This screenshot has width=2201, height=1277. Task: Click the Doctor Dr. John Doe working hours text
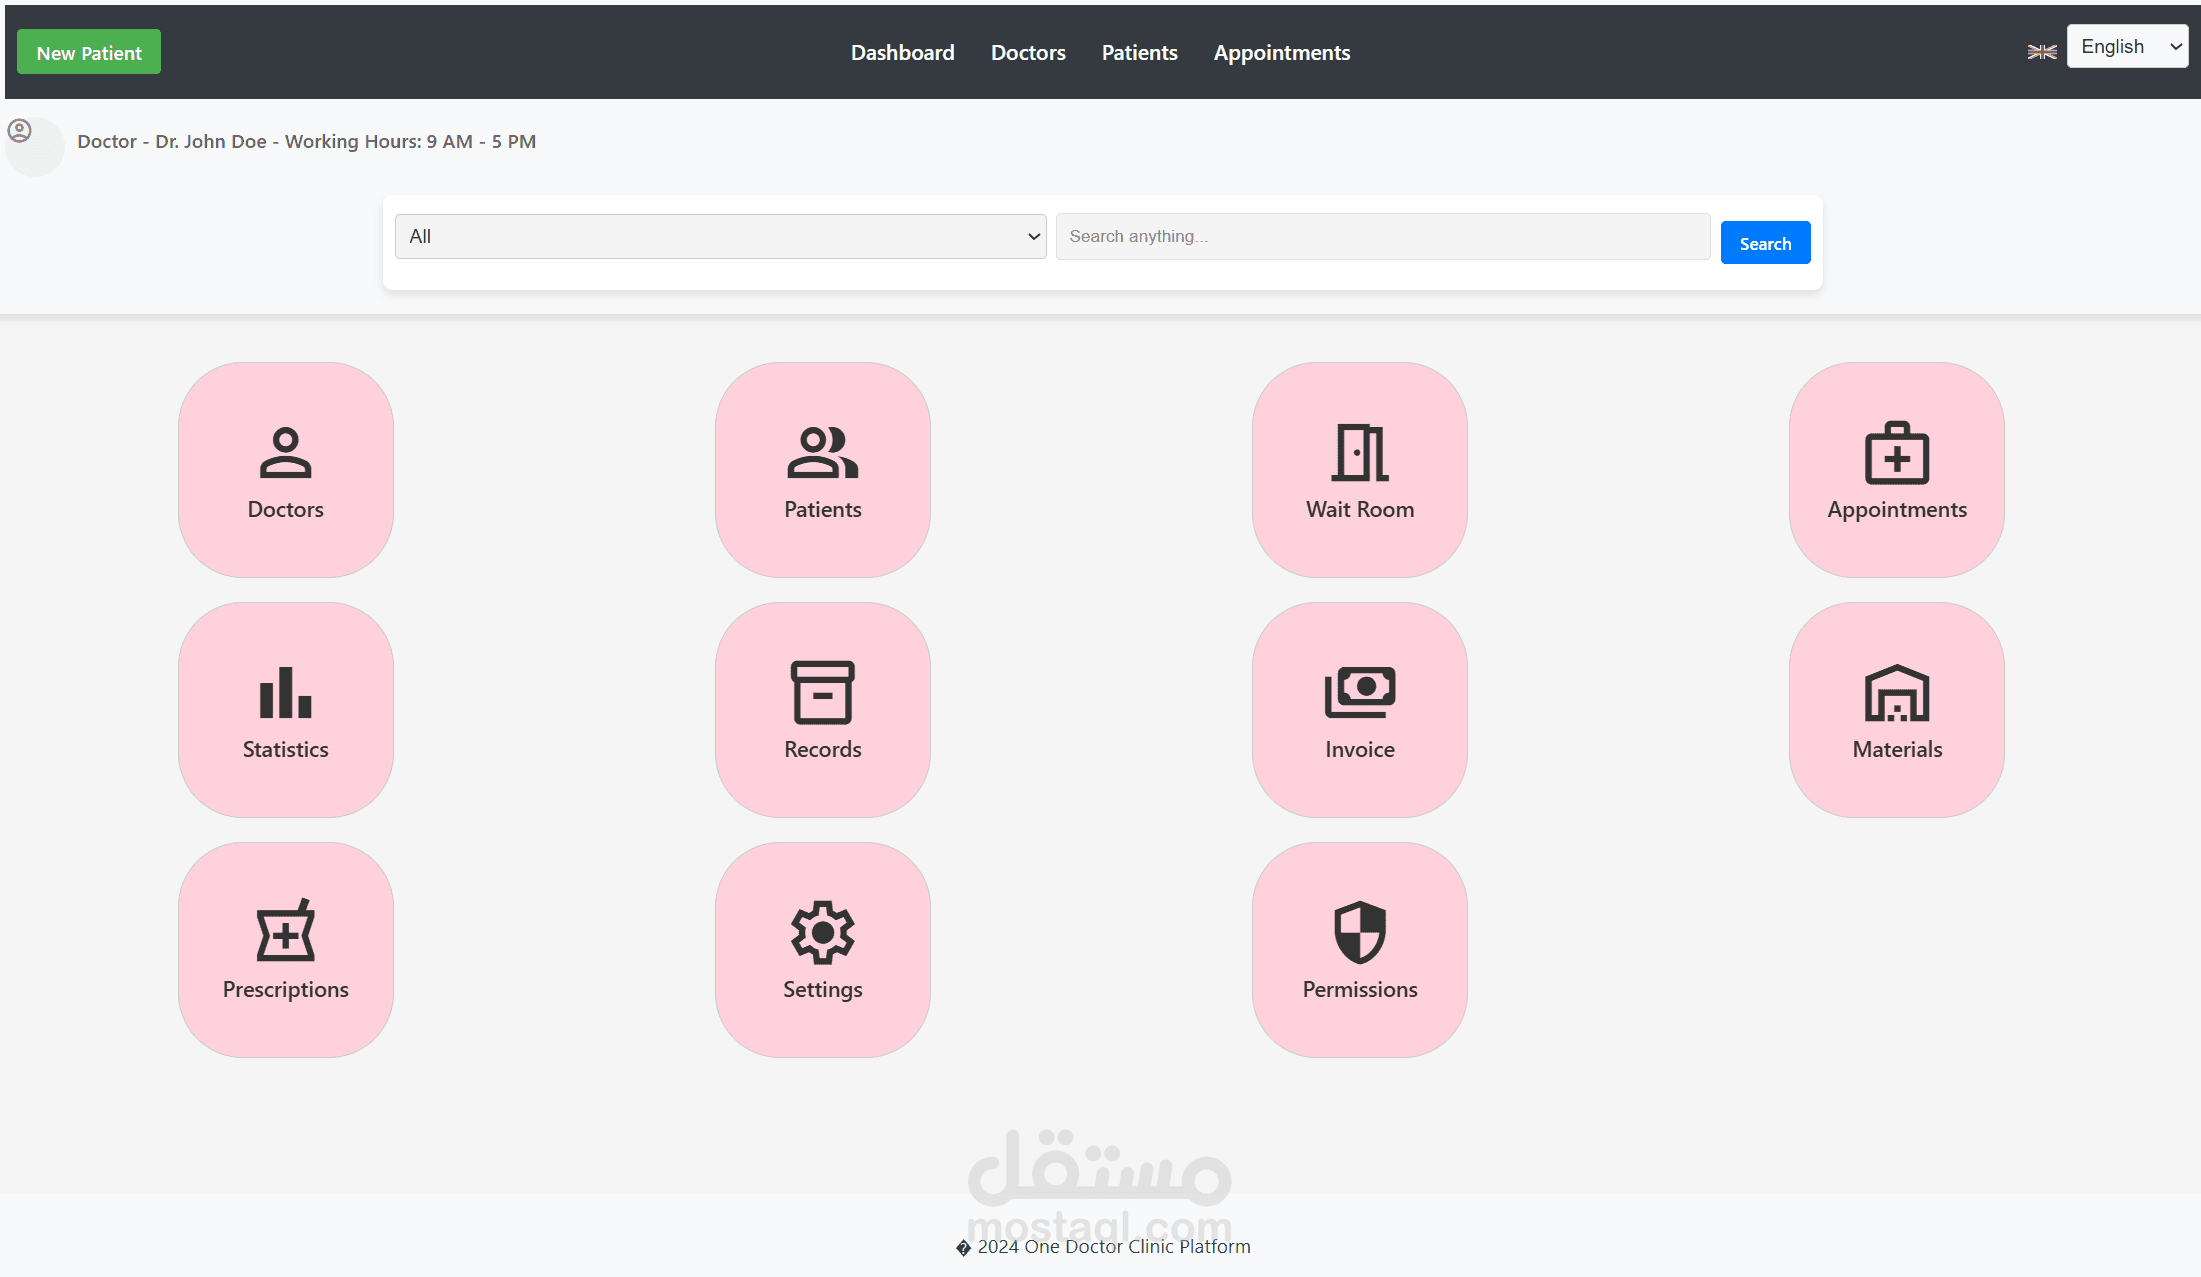tap(307, 142)
